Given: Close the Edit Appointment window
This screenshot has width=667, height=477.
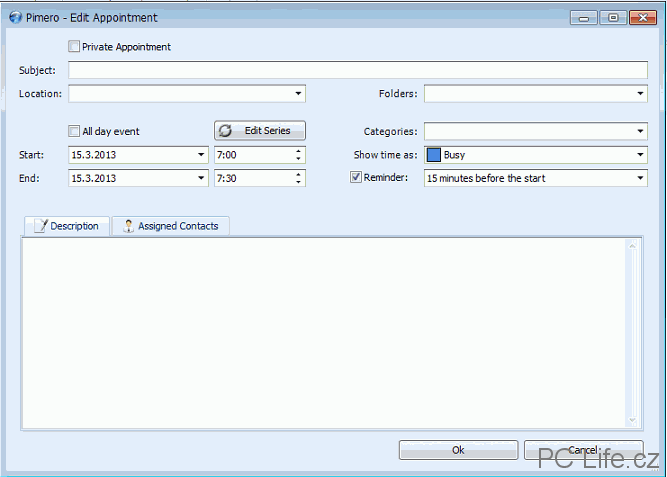Looking at the screenshot, I should pyautogui.click(x=643, y=18).
